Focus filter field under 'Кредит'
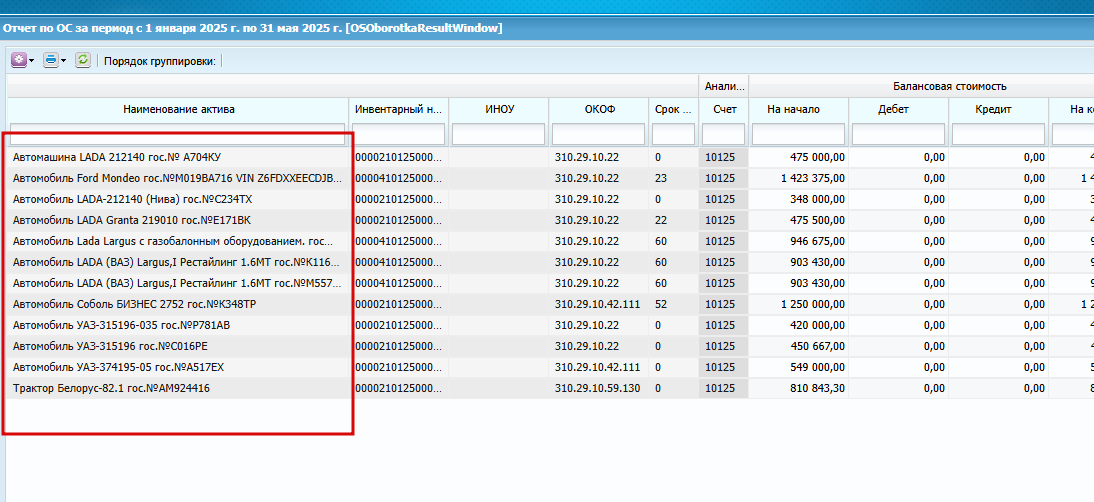Image resolution: width=1094 pixels, height=502 pixels. pos(998,134)
